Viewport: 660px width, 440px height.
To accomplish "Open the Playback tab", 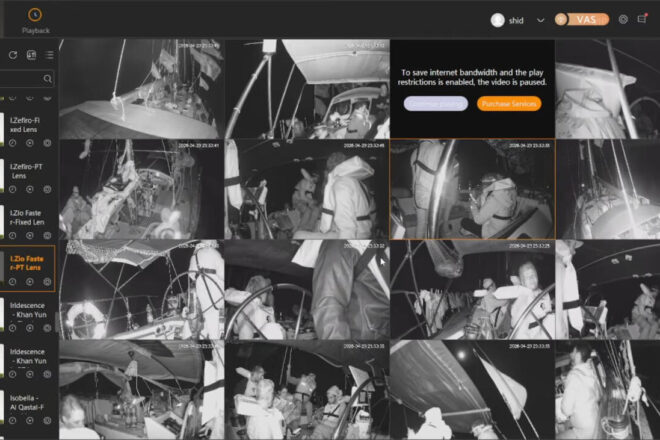I will (35, 20).
